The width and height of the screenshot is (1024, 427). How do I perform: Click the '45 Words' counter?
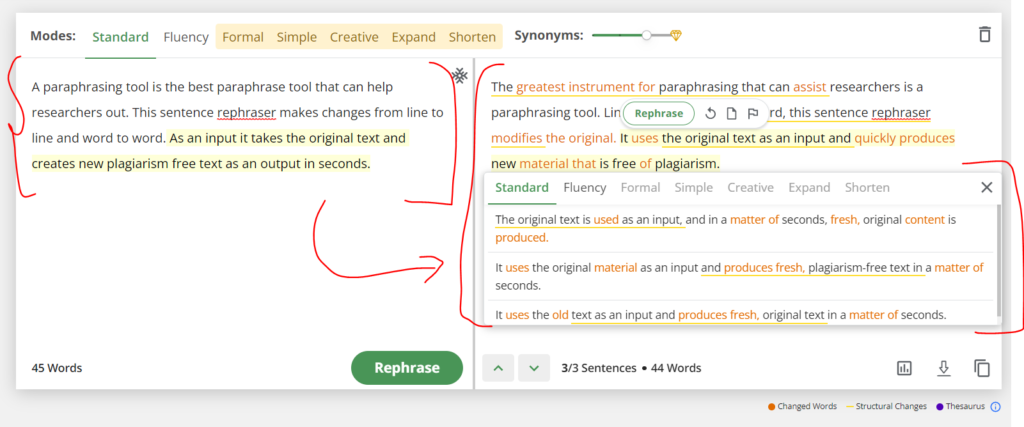pyautogui.click(x=57, y=368)
